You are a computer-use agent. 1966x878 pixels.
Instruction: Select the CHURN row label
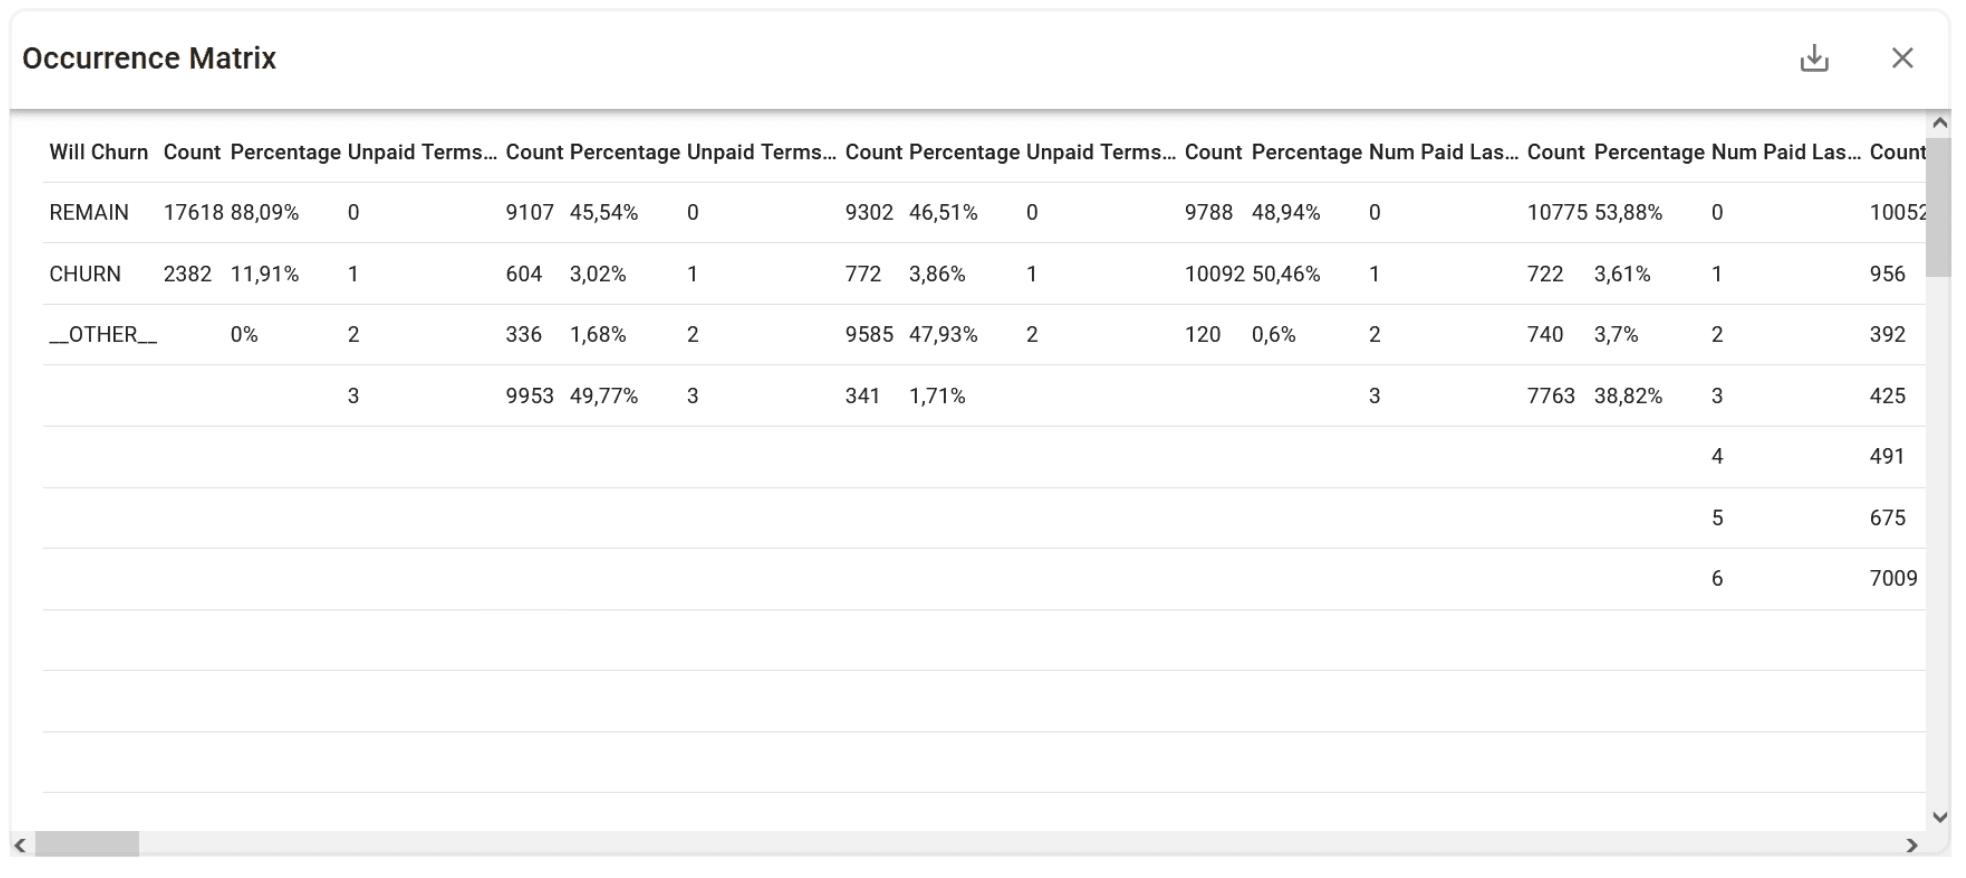[85, 274]
